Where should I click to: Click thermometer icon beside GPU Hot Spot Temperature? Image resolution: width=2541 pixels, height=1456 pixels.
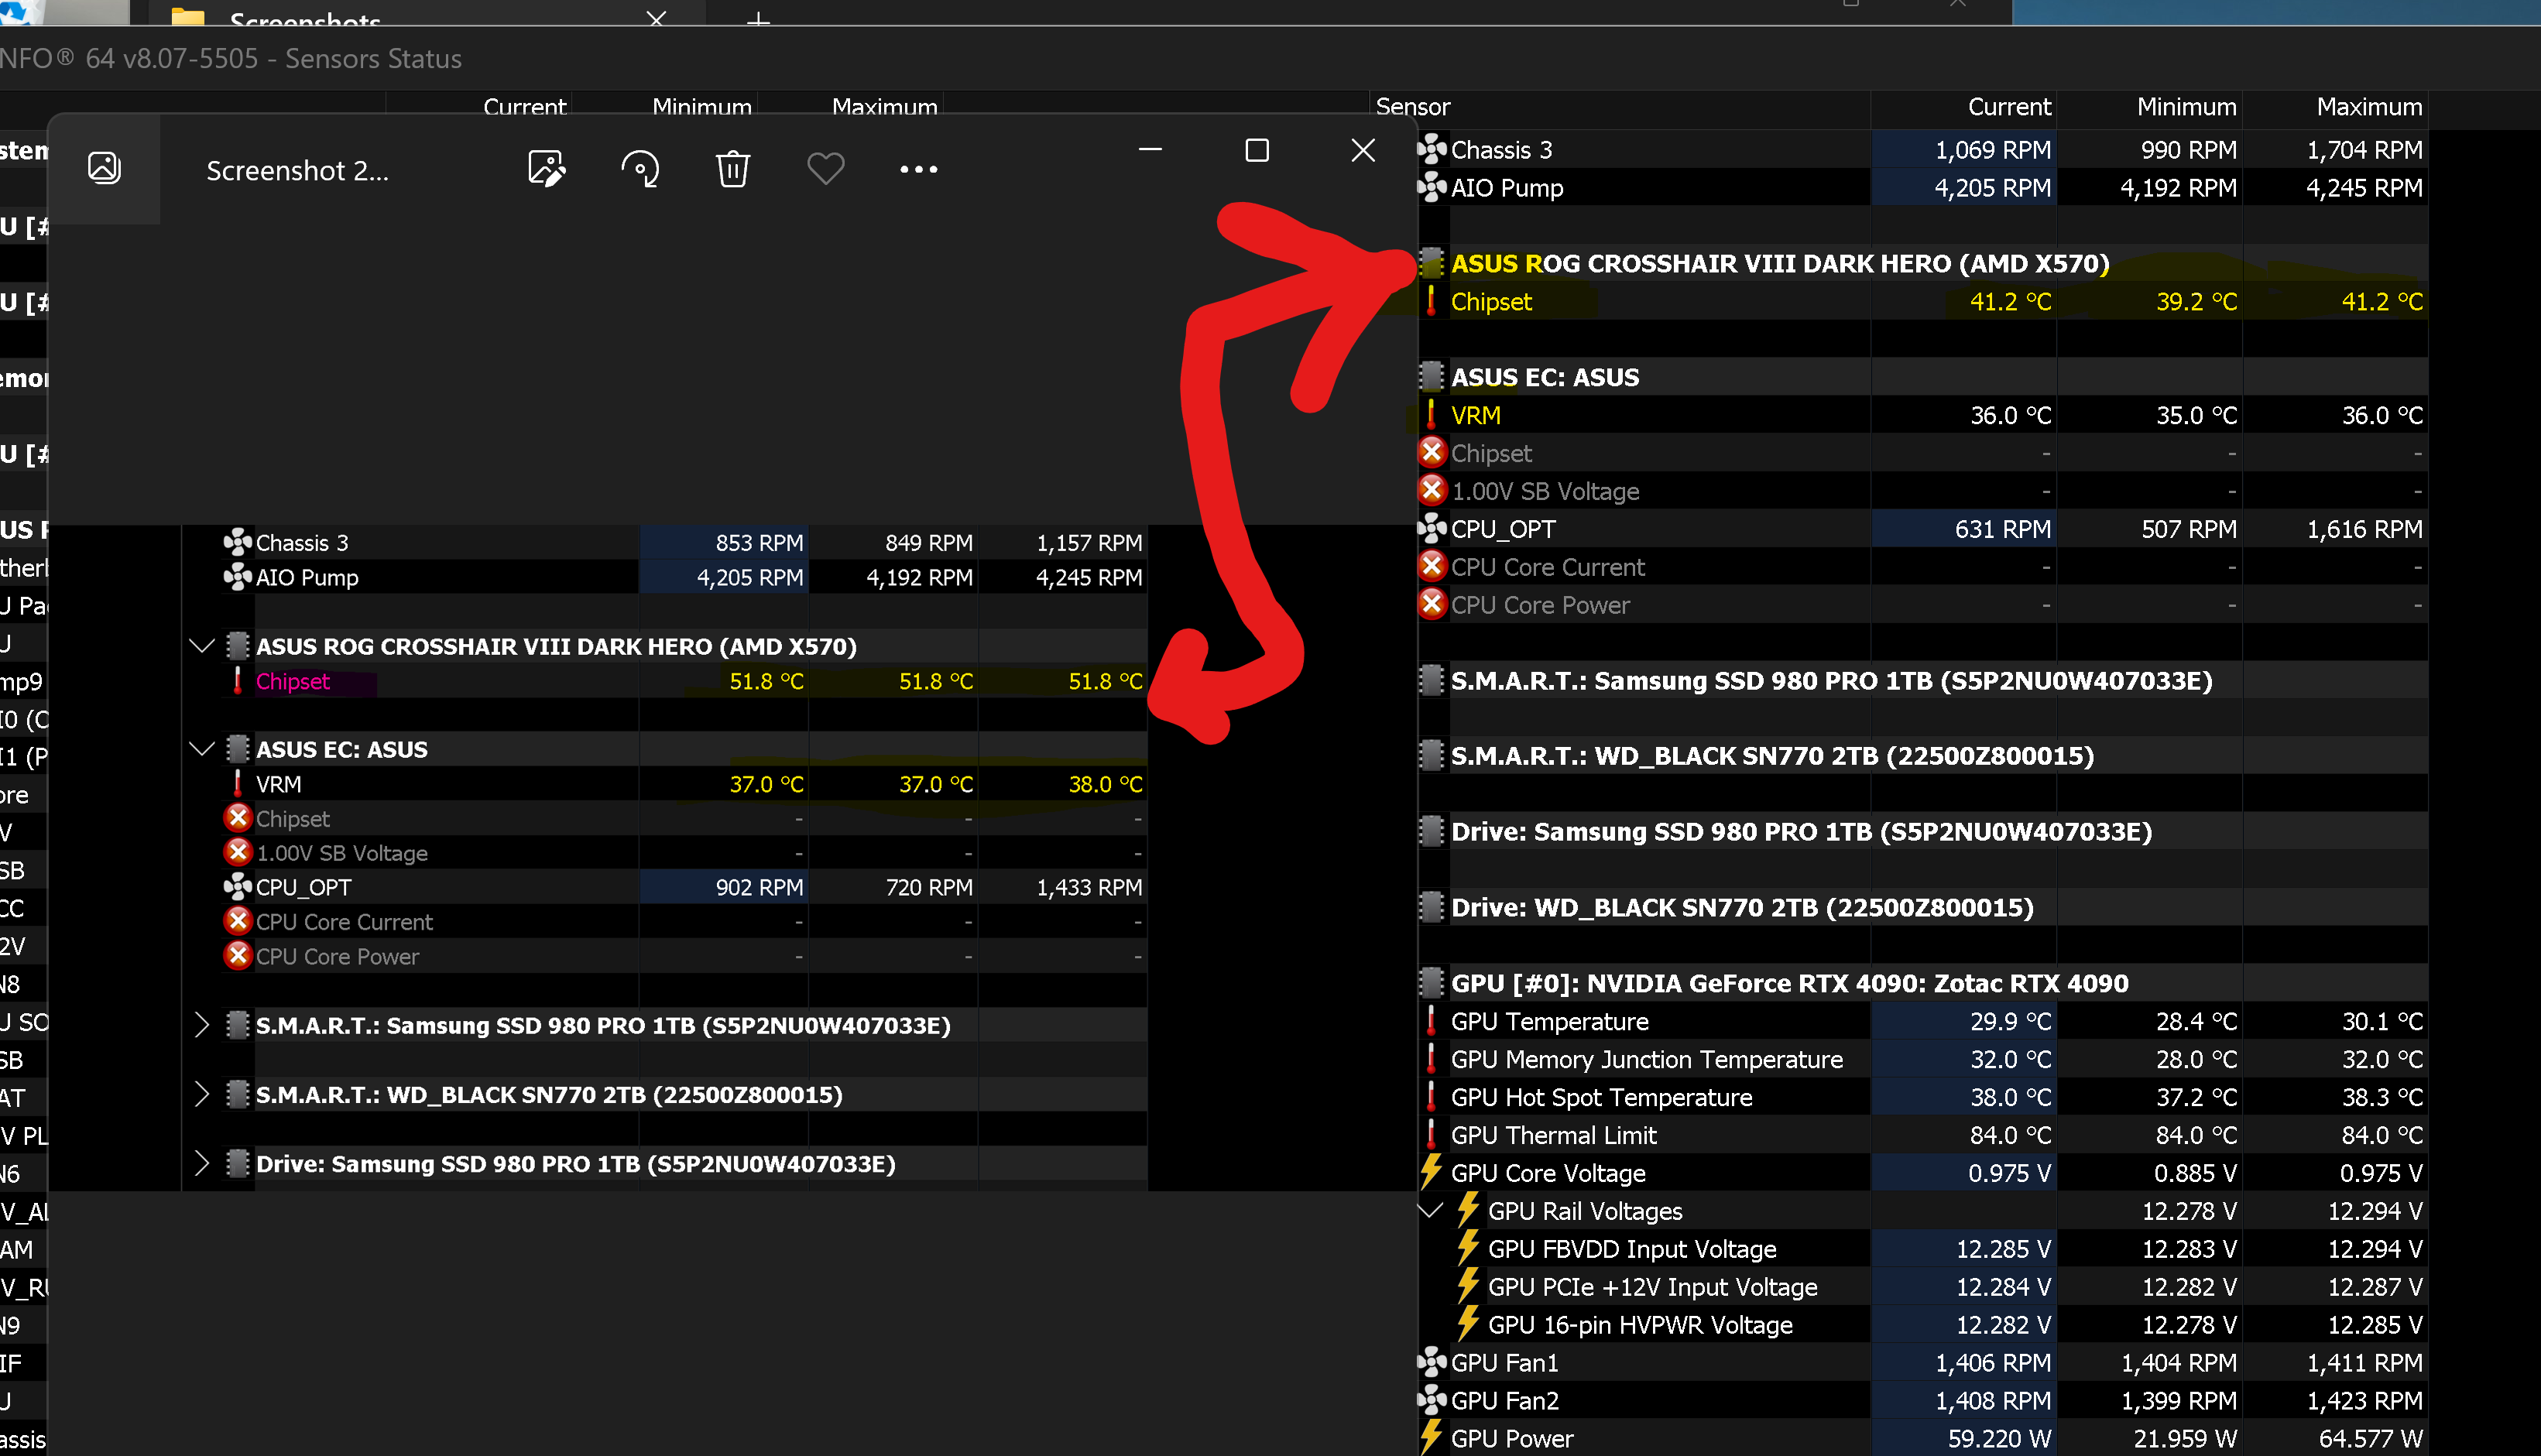[x=1431, y=1097]
